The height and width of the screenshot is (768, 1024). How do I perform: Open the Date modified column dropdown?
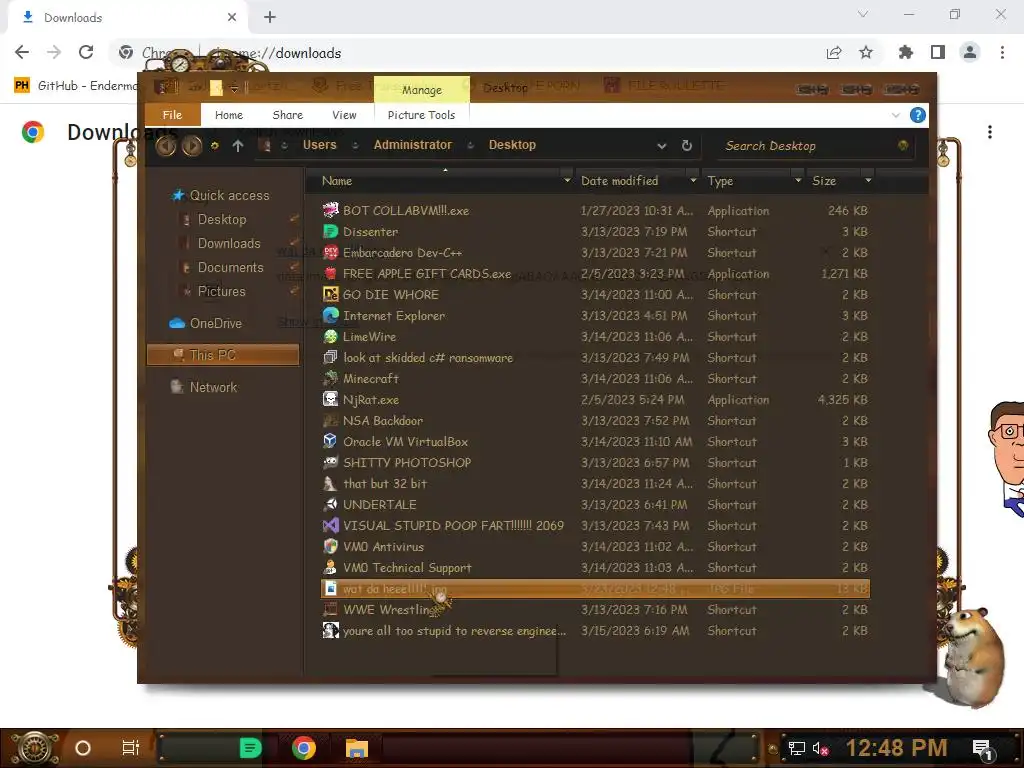click(693, 181)
